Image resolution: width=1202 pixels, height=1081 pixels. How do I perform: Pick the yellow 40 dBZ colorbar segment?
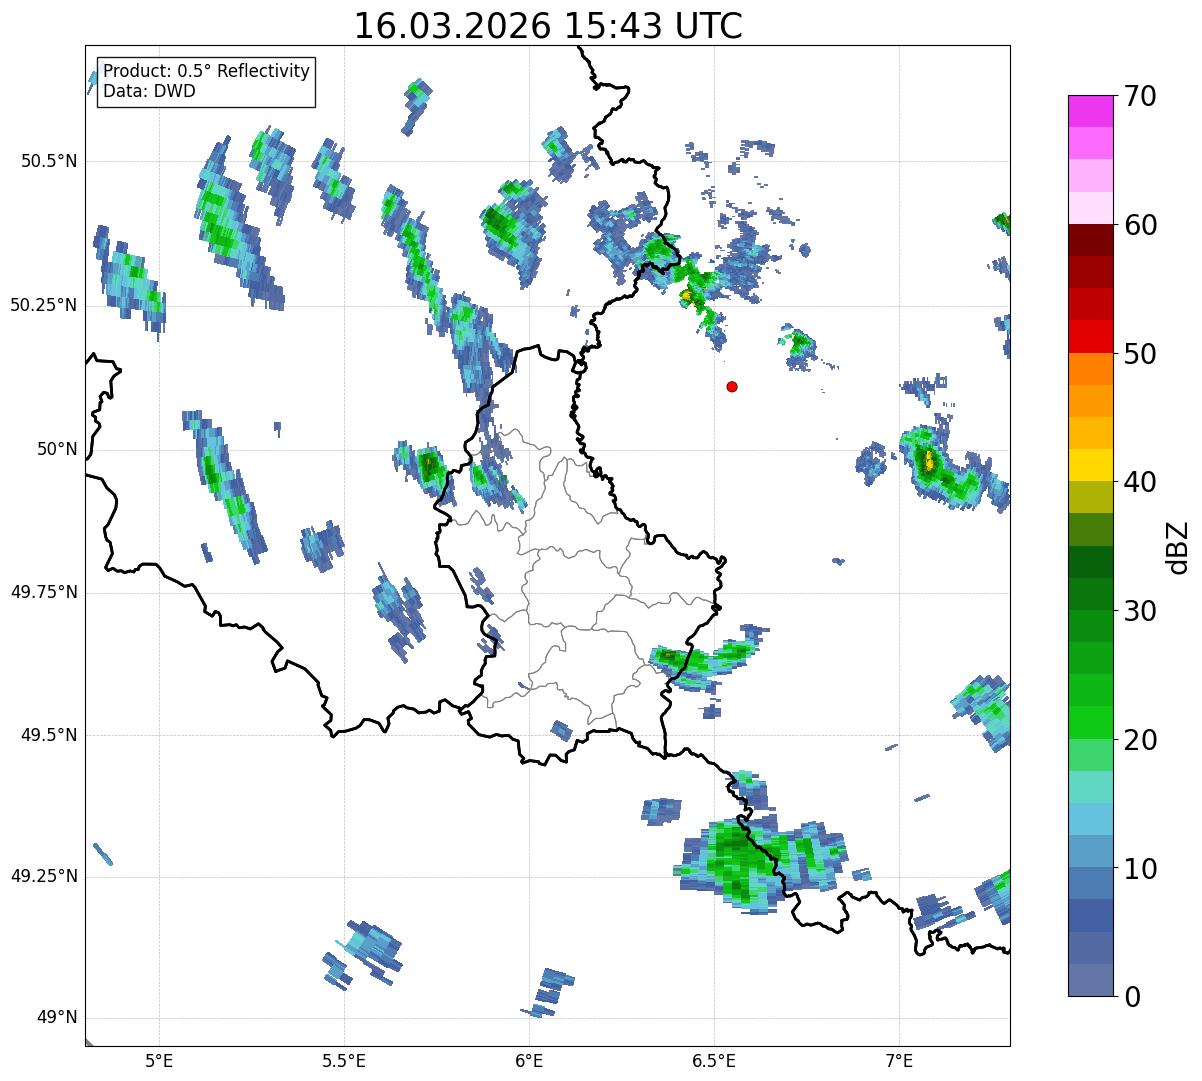coord(1091,465)
